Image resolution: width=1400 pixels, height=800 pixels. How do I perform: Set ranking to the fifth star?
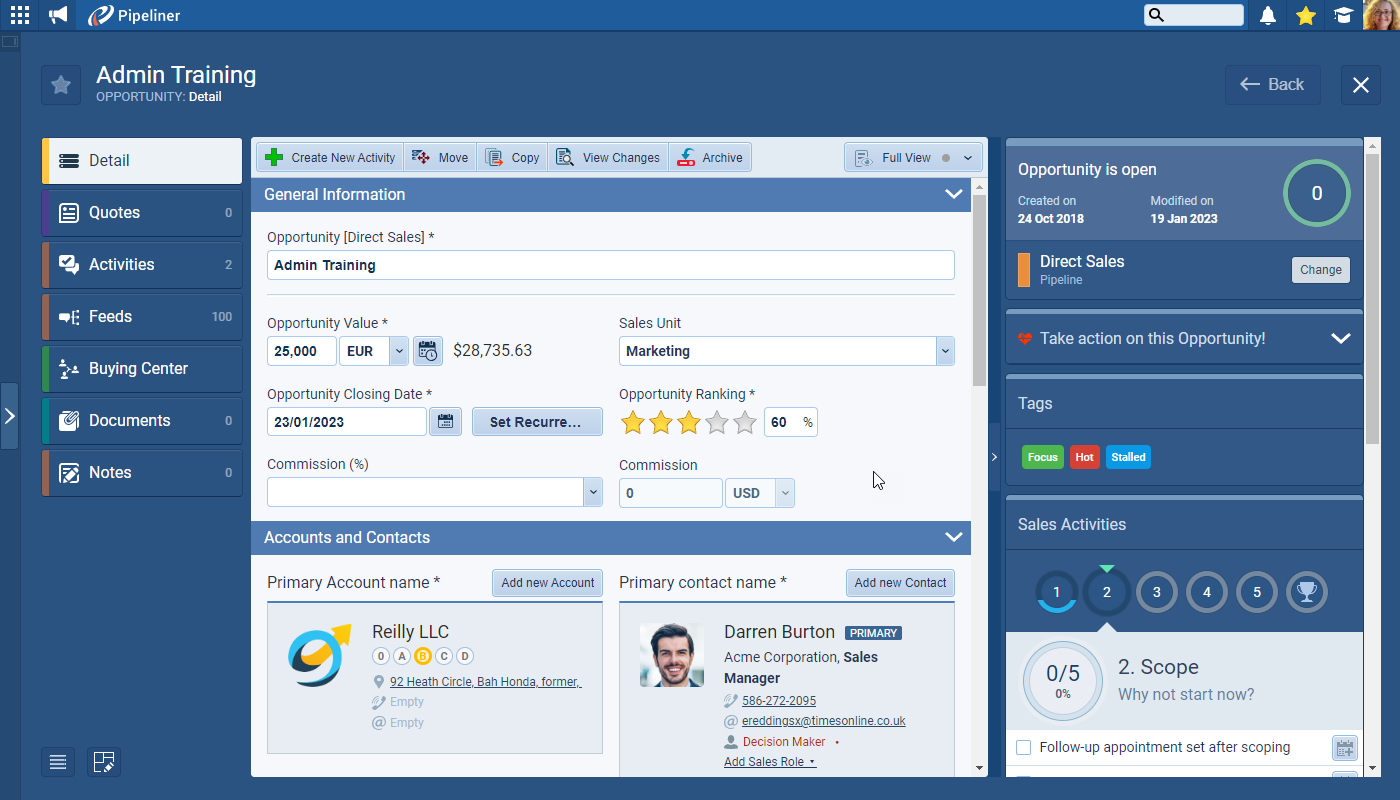click(x=745, y=423)
